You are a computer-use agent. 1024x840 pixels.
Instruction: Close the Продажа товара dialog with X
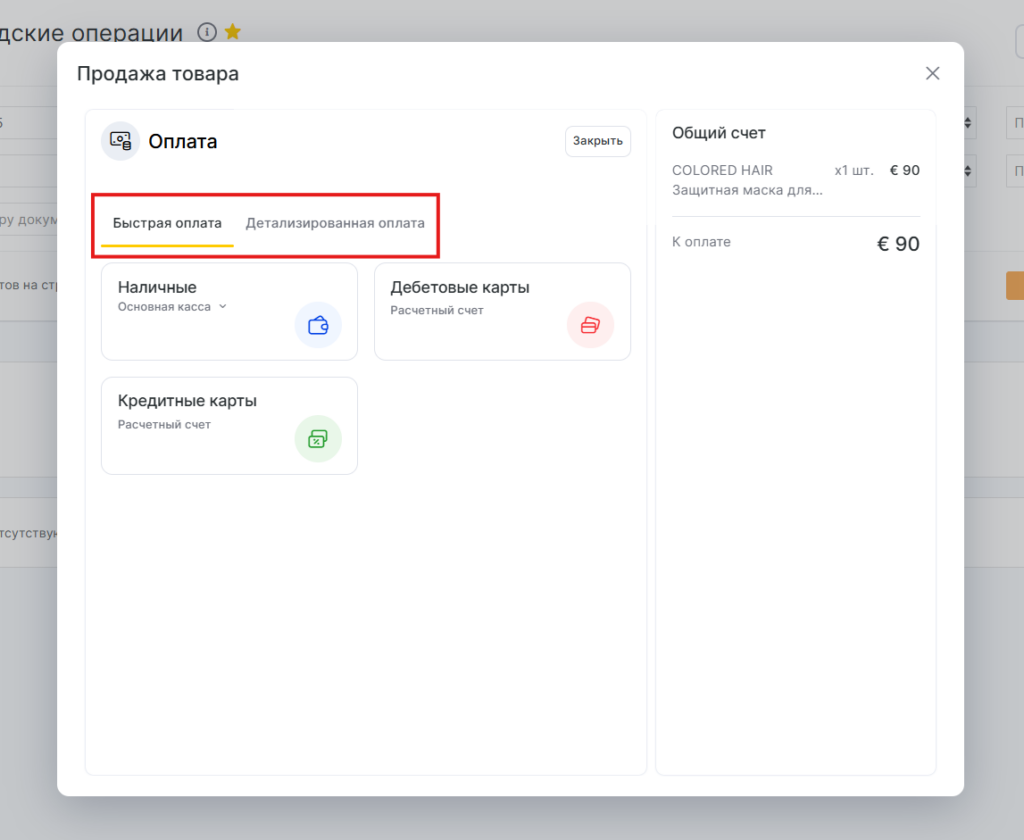(932, 73)
